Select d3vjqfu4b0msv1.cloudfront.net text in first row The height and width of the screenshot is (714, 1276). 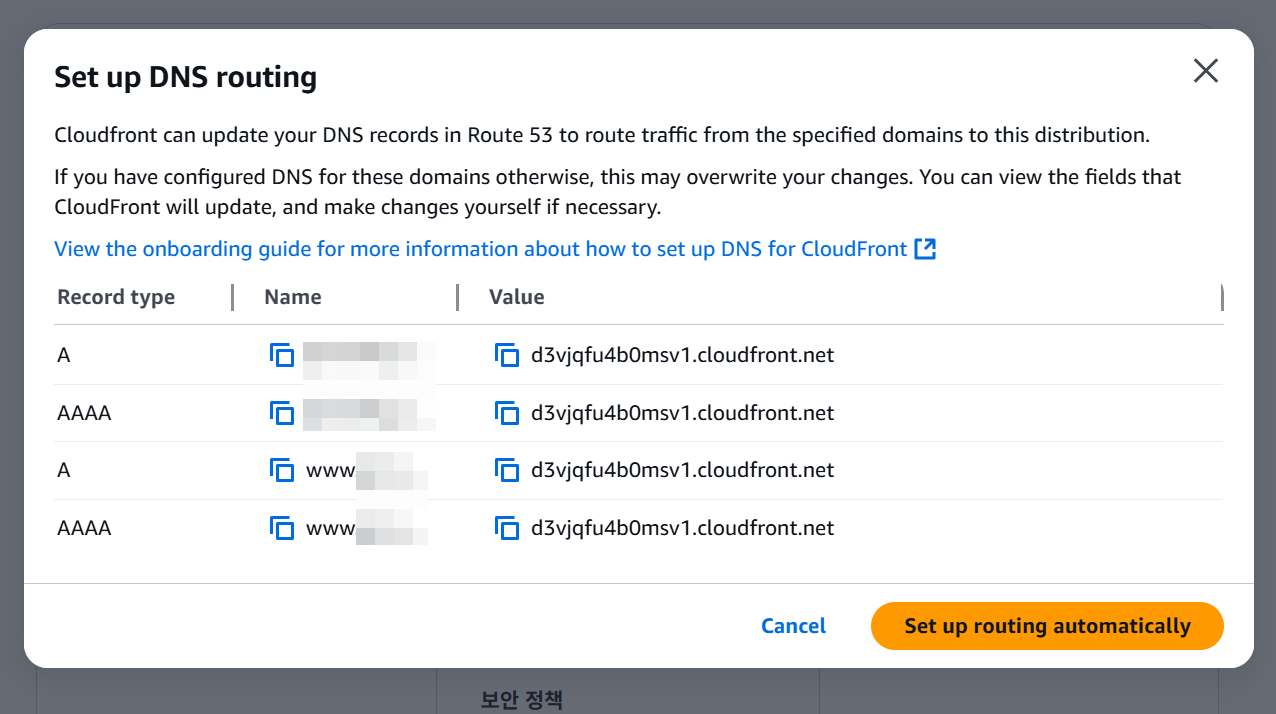click(682, 355)
